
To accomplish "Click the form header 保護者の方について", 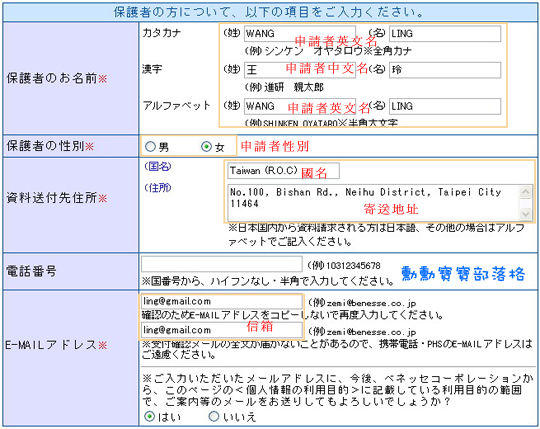I will tap(269, 12).
